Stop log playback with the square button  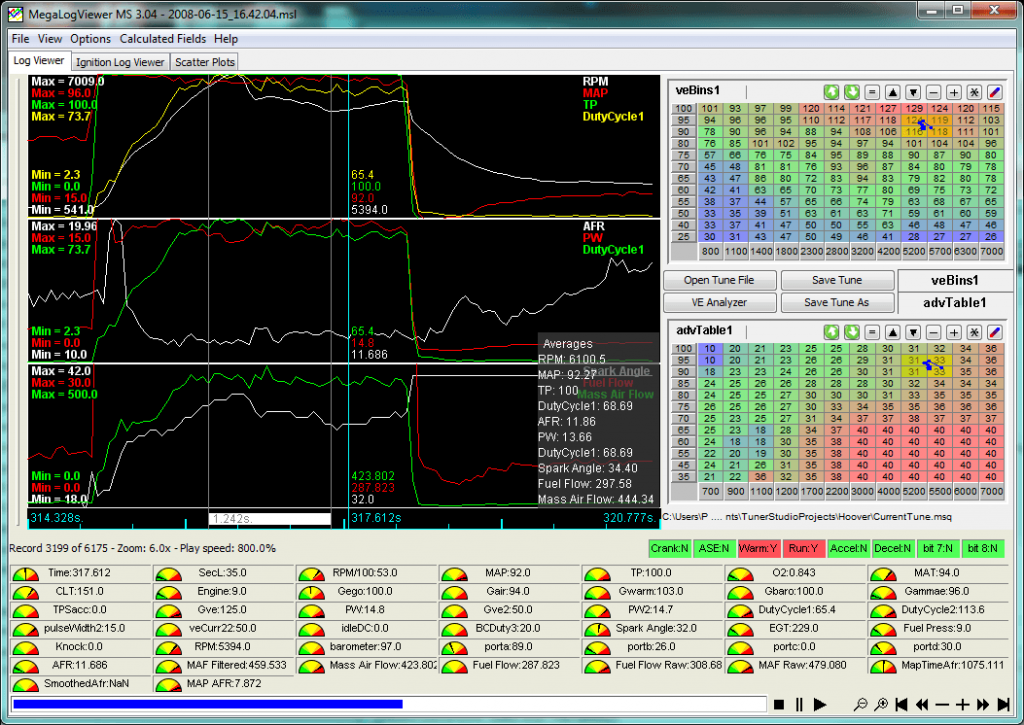pos(779,704)
